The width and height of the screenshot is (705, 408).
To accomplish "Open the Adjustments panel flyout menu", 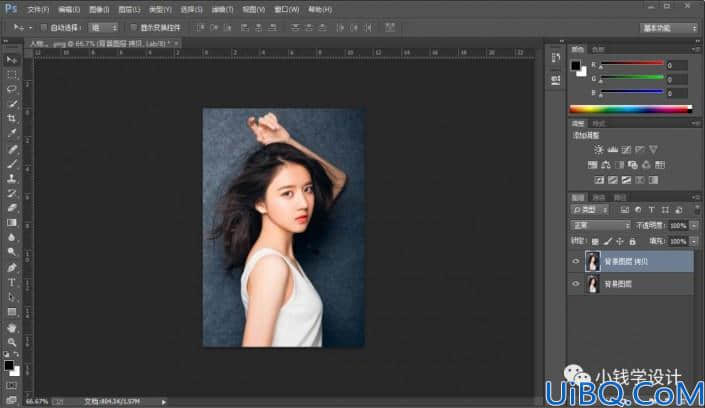I will click(x=696, y=123).
